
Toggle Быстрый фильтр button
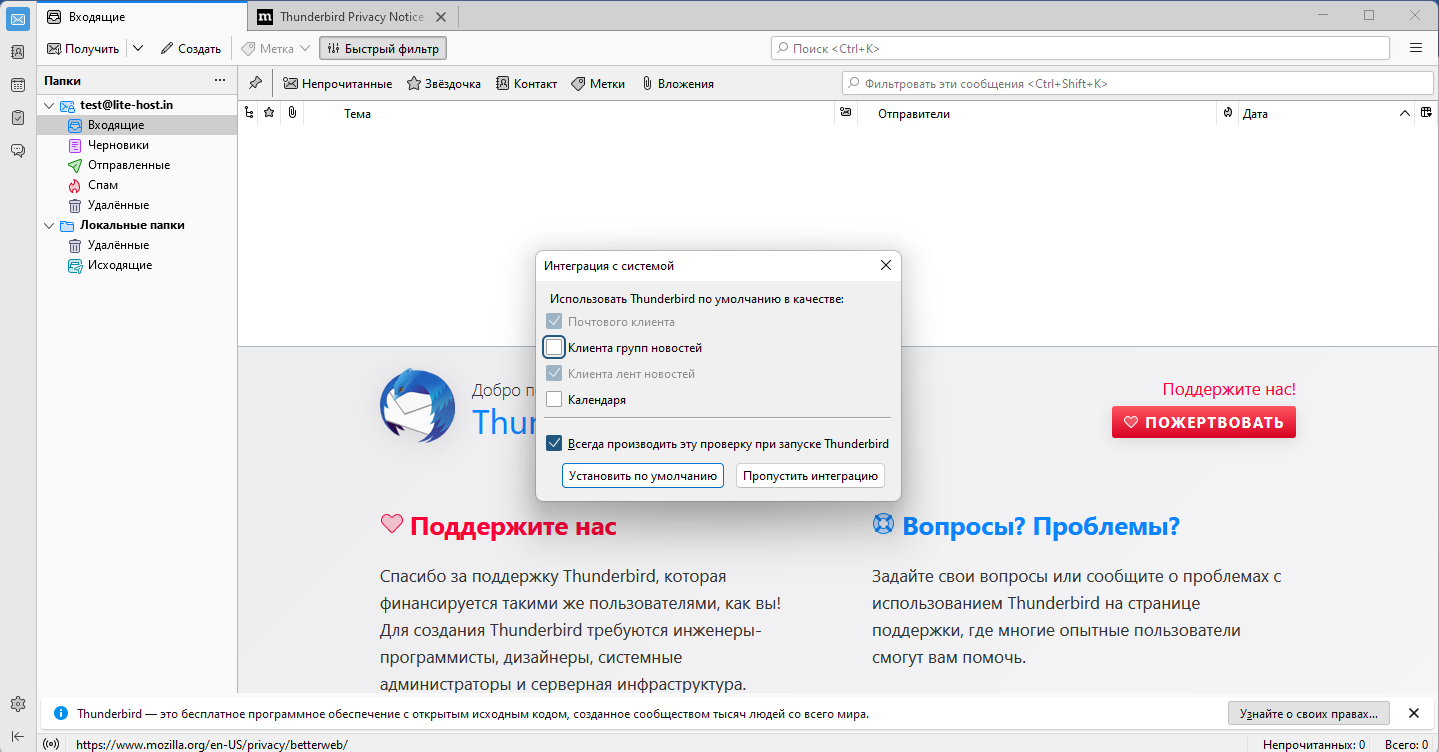383,48
